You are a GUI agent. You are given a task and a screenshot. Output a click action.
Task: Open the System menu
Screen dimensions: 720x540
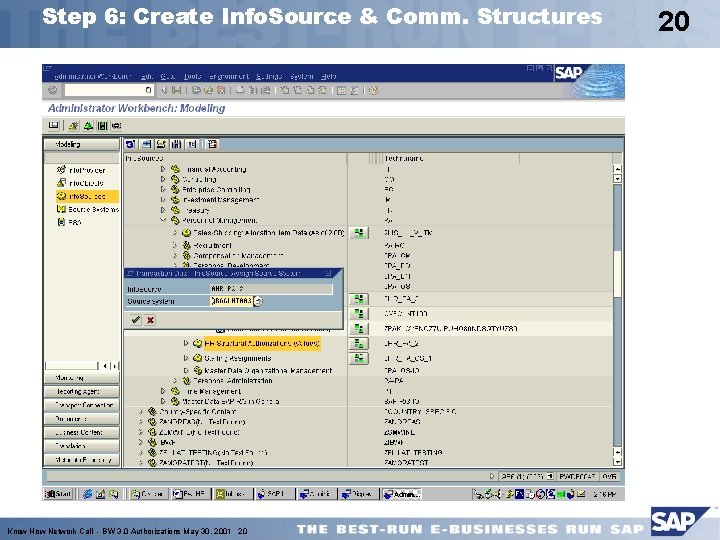pos(302,76)
